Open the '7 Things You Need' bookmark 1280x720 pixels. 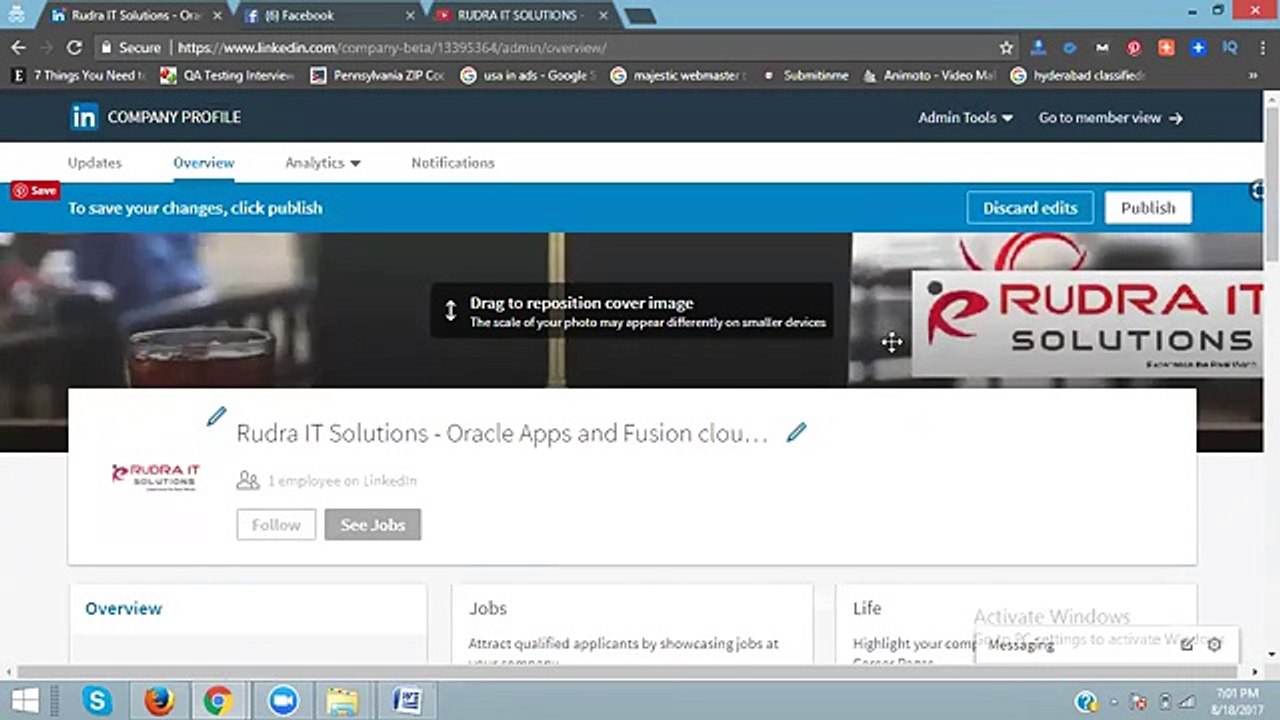point(78,75)
